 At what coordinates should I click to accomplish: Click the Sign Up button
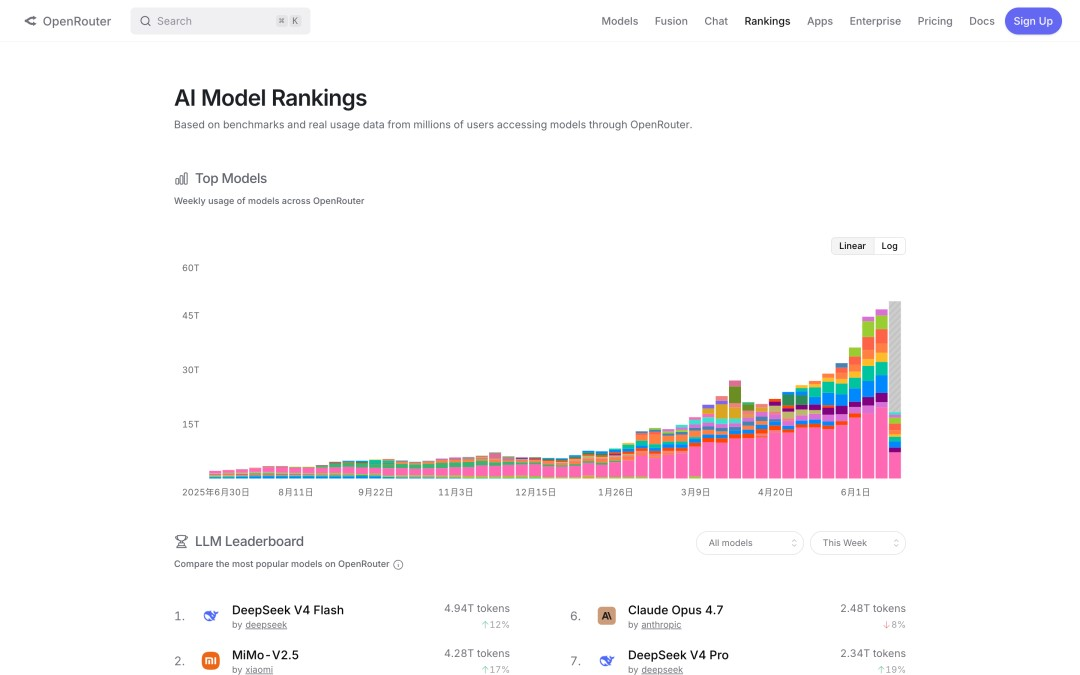(1033, 21)
